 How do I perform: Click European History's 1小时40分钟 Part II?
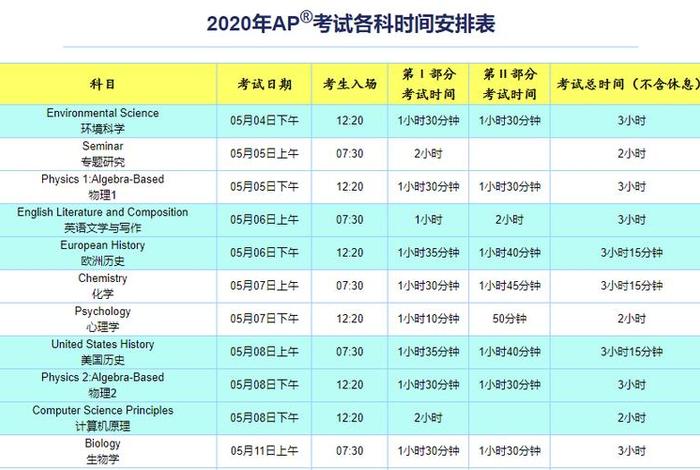509,253
